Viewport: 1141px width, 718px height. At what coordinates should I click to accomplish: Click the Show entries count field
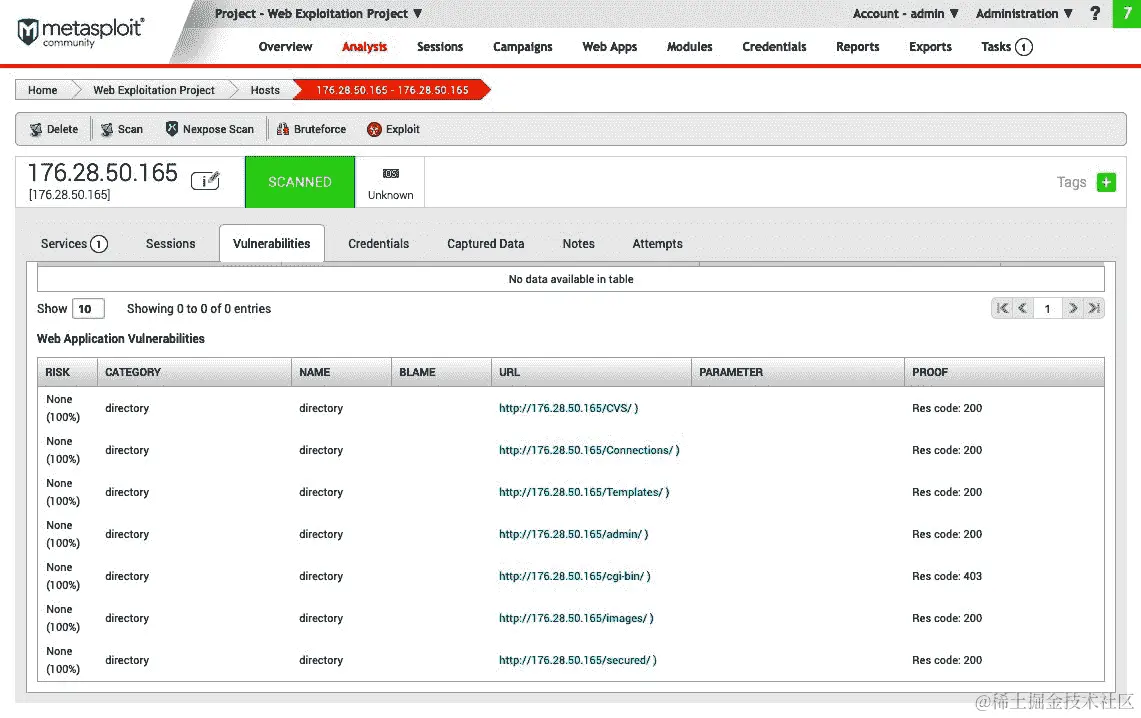(88, 309)
